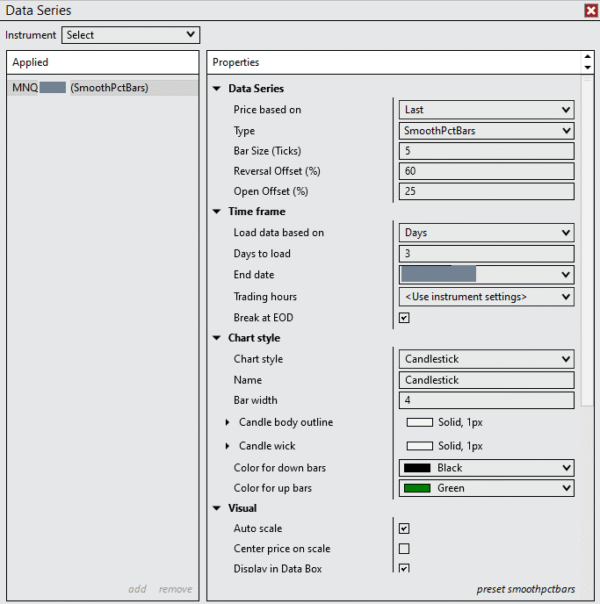Open the Load data based on dropdown
Image resolution: width=600 pixels, height=604 pixels.
tap(486, 233)
